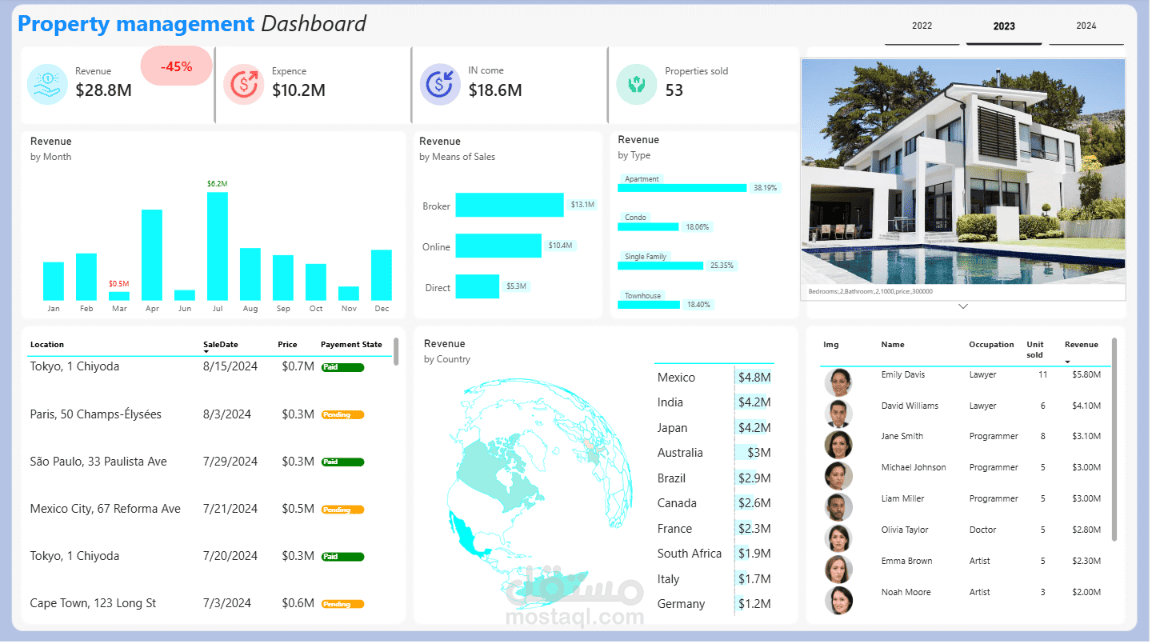This screenshot has width=1150, height=642.
Task: Select Japan in the country list
Action: (x=672, y=428)
